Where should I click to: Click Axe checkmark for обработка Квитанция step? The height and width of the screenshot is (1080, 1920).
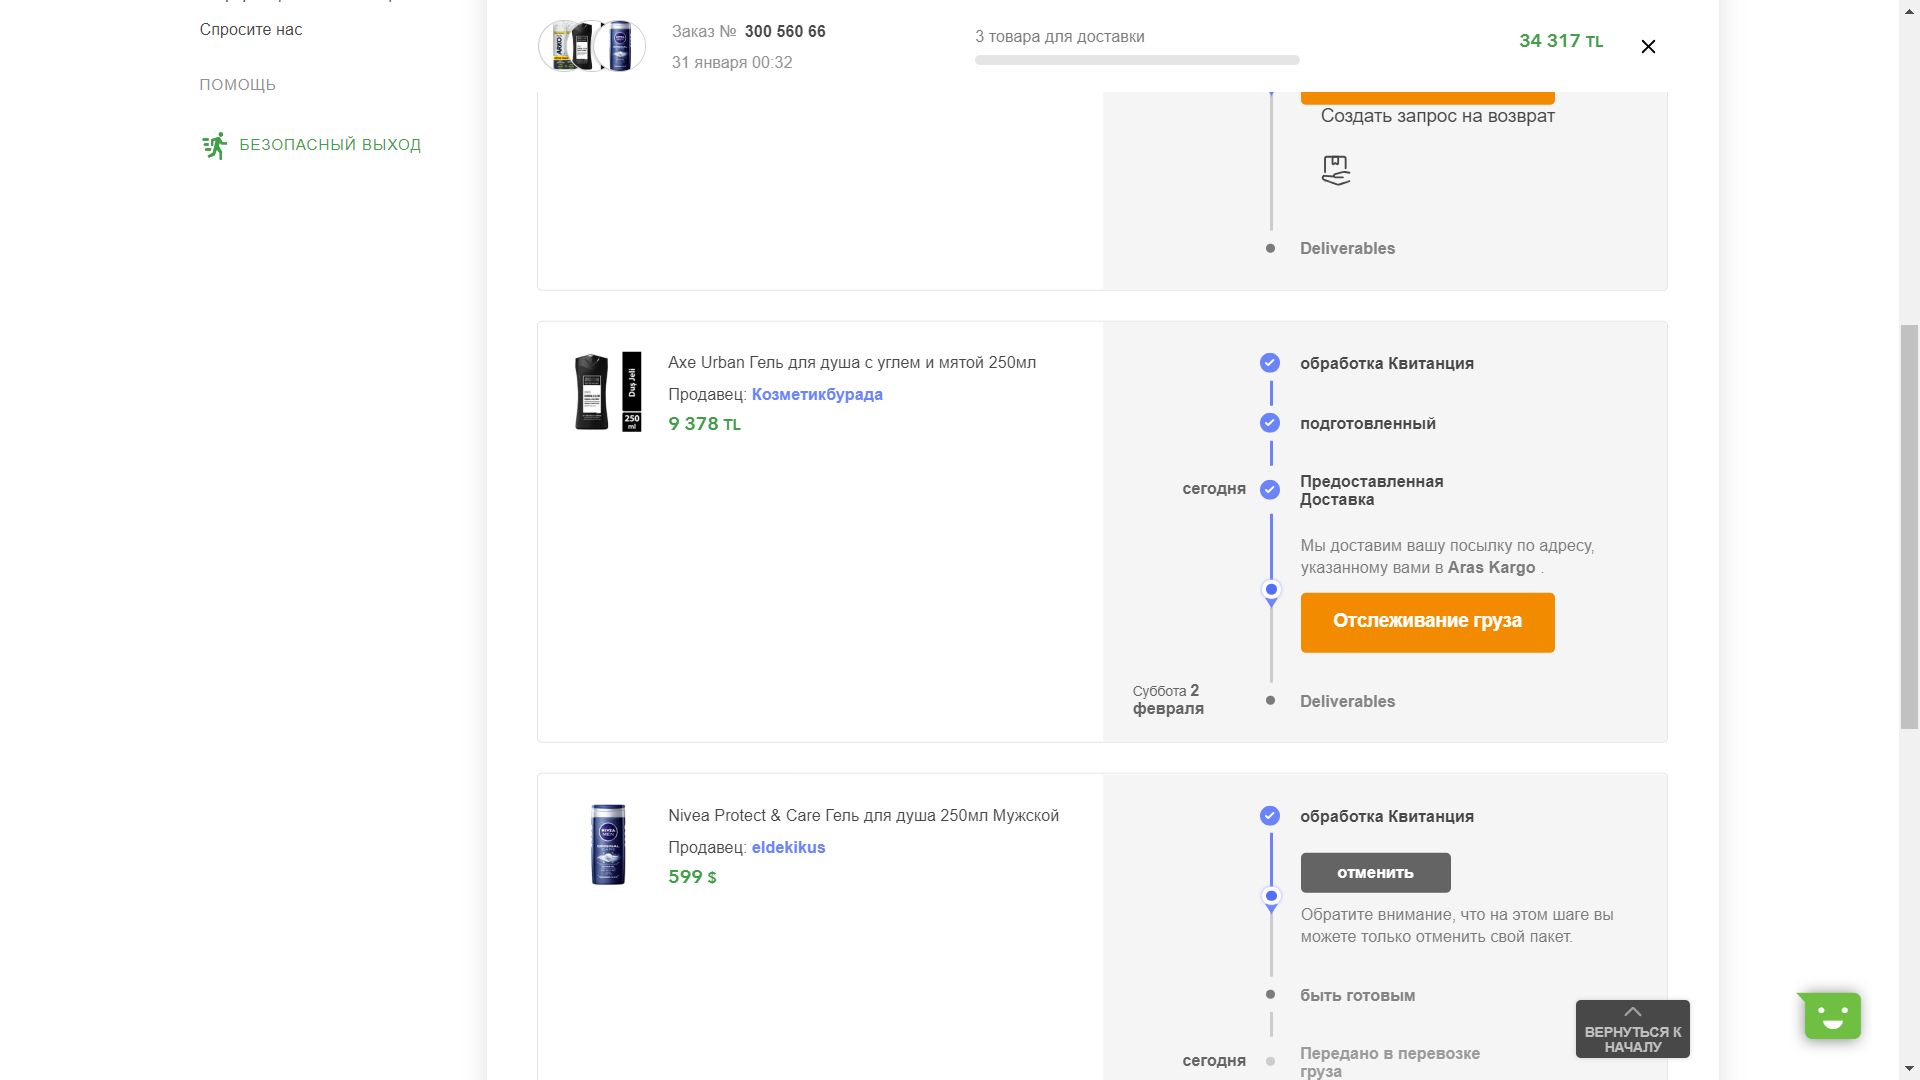pyautogui.click(x=1270, y=363)
